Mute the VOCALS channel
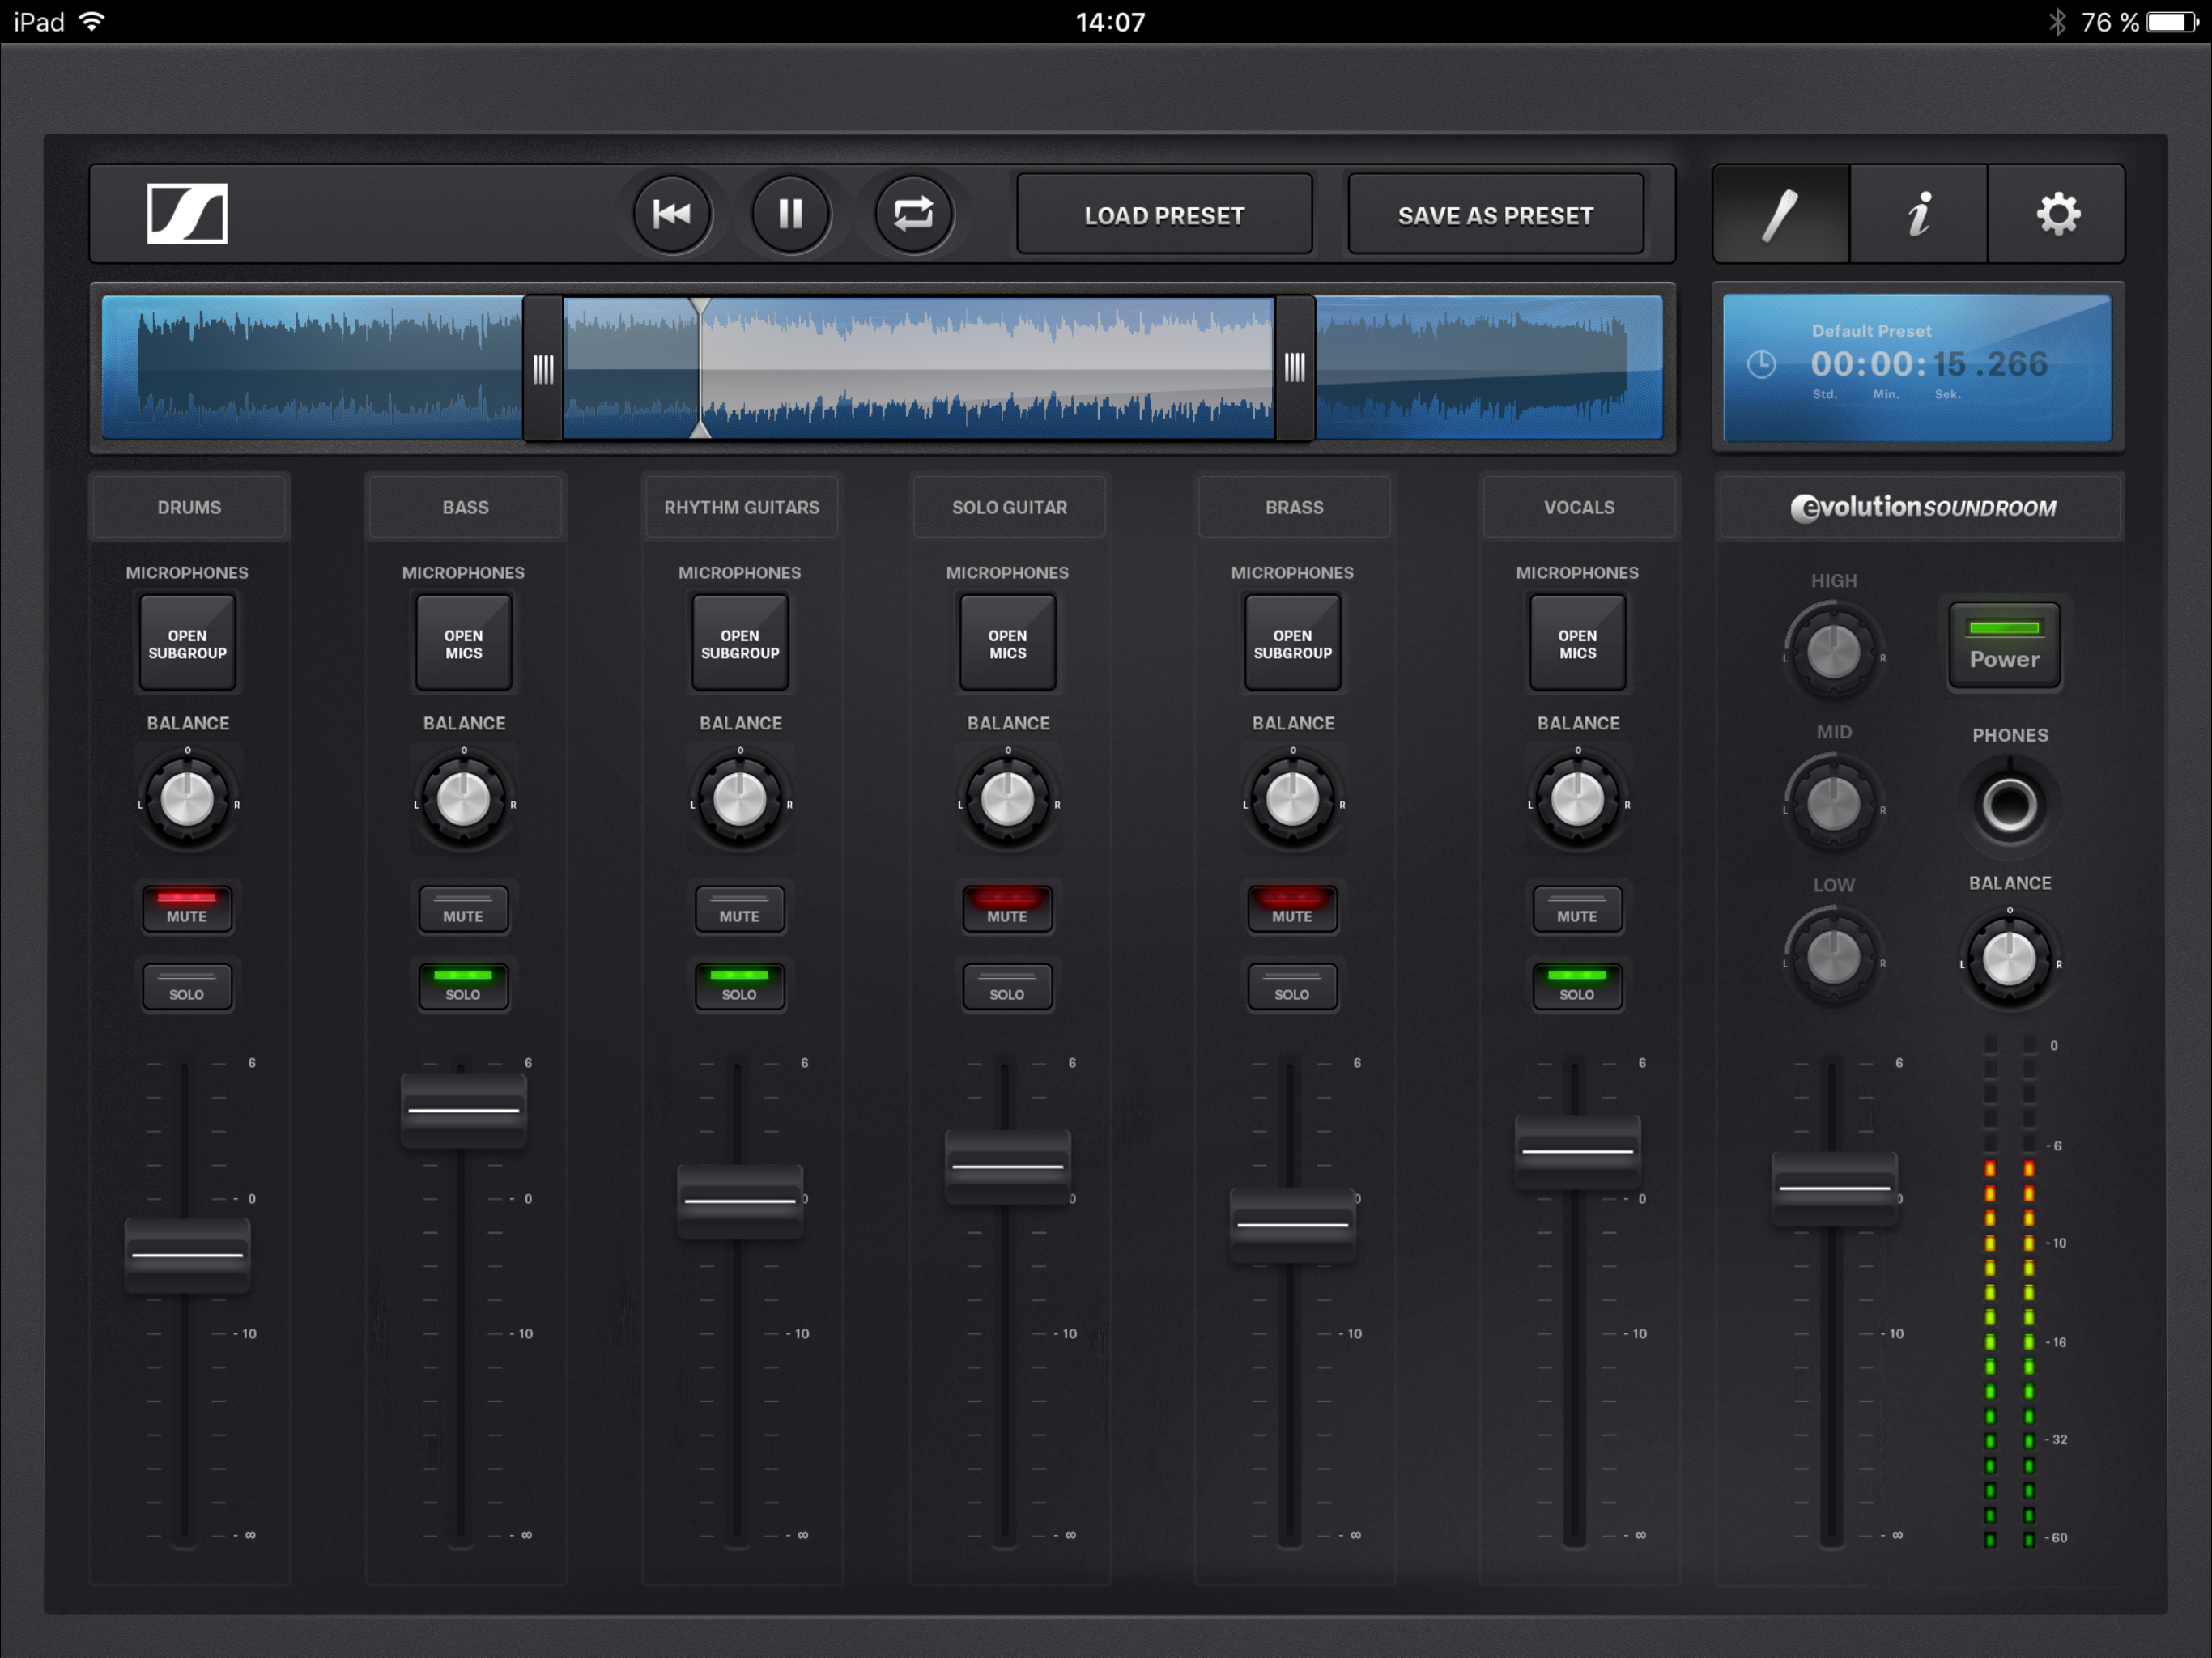 [x=1577, y=908]
